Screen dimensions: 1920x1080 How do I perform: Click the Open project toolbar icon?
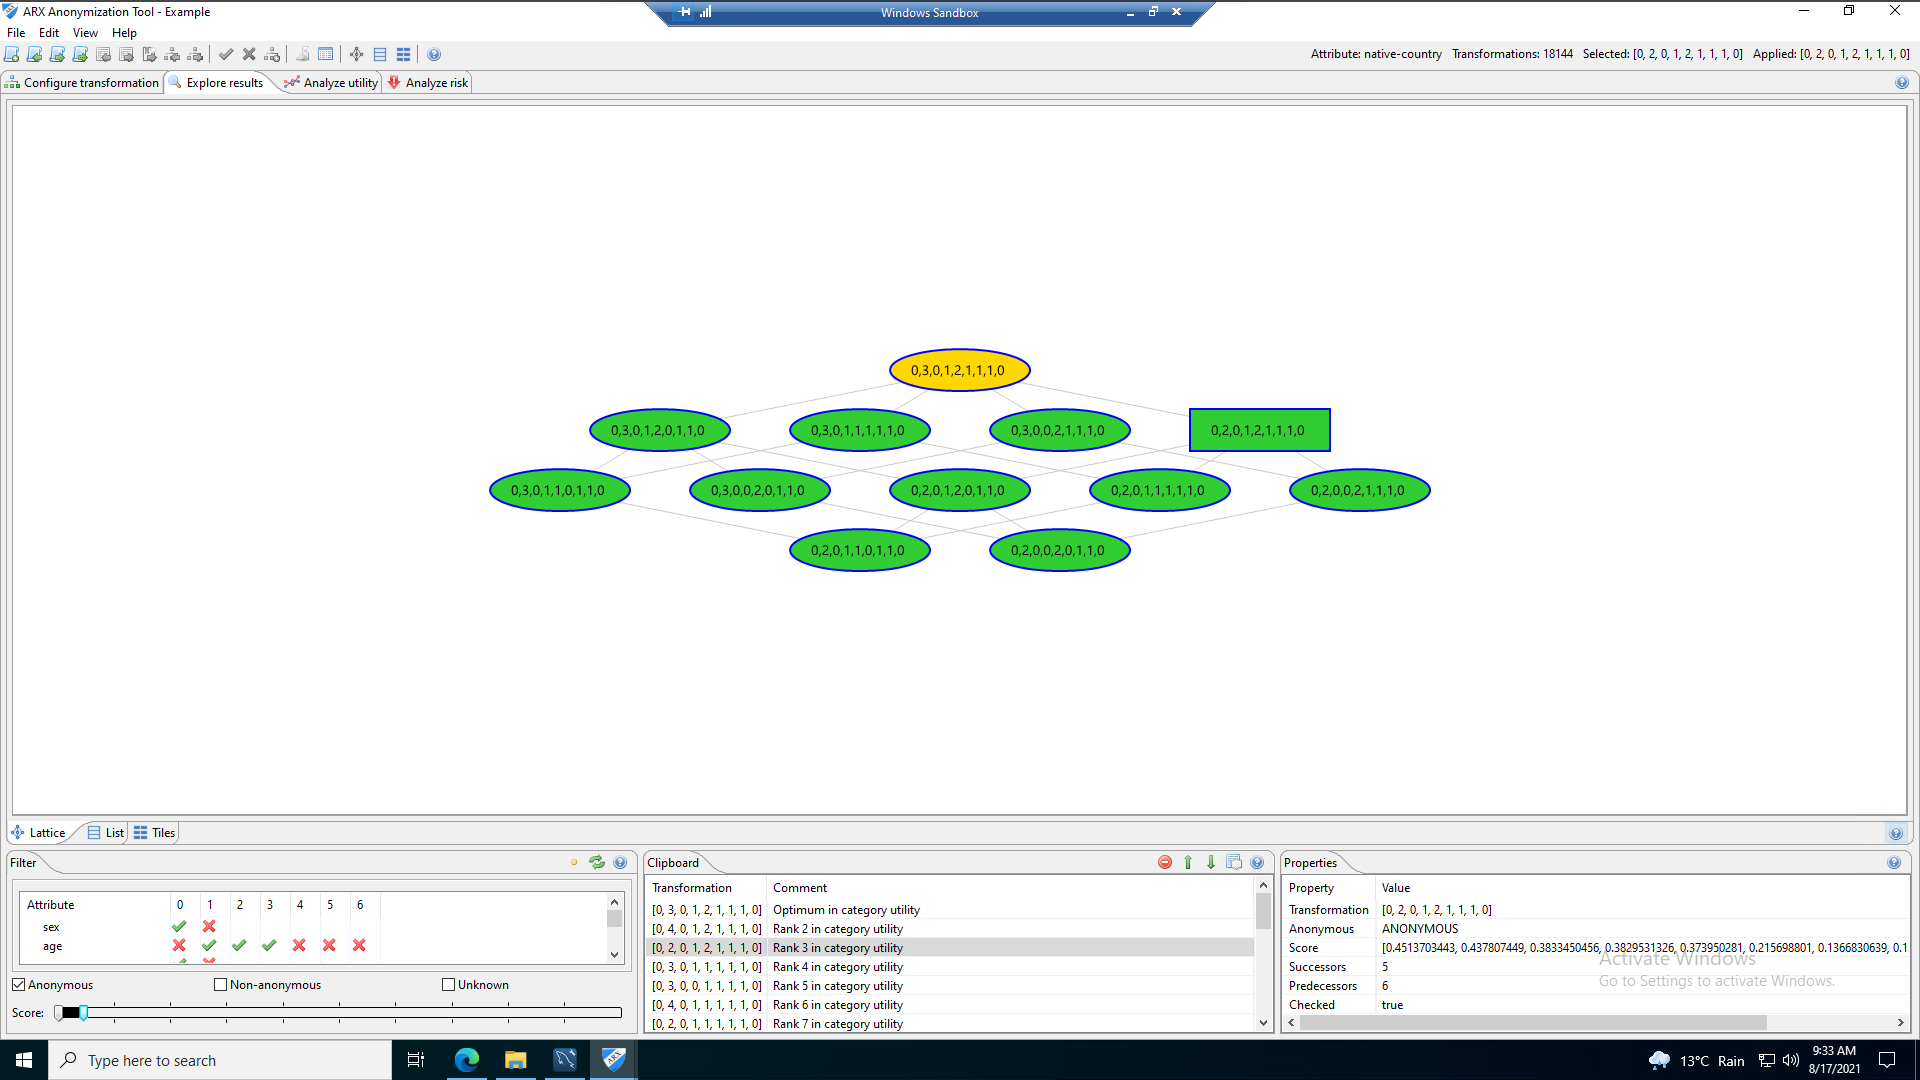tap(35, 55)
